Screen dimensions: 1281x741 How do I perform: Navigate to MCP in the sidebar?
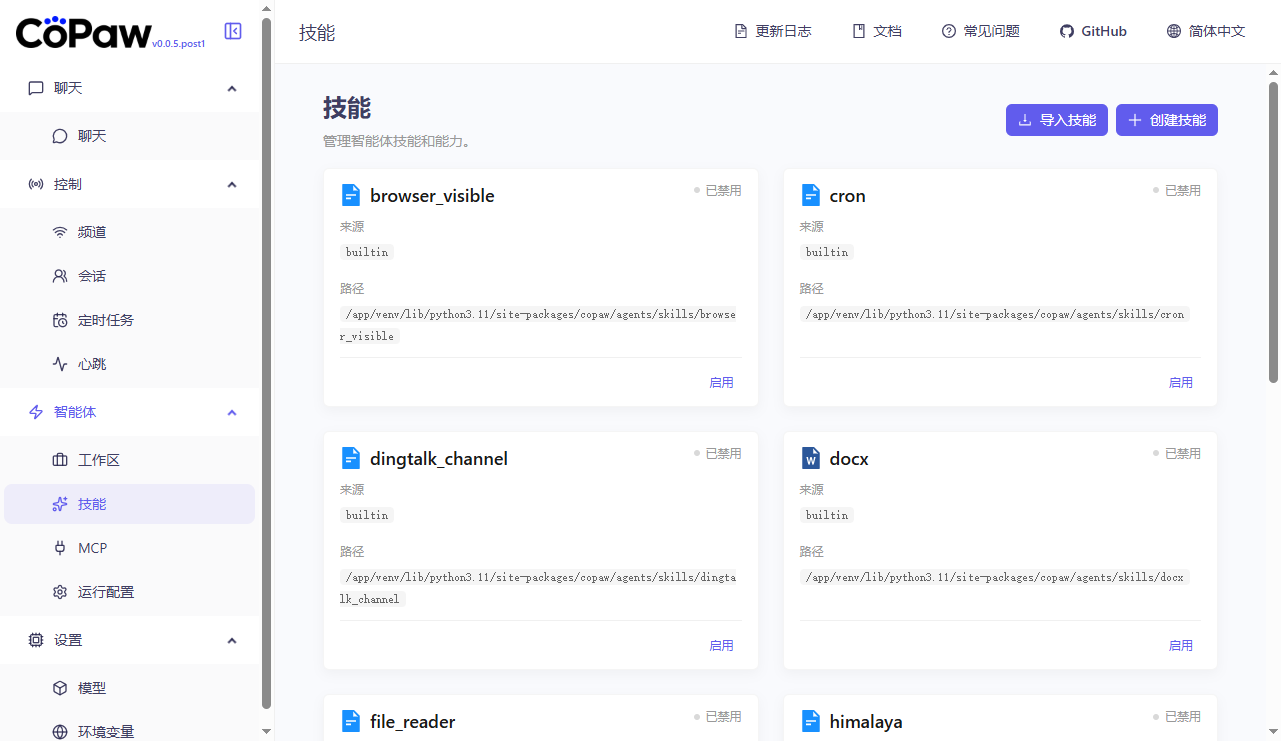(x=92, y=548)
